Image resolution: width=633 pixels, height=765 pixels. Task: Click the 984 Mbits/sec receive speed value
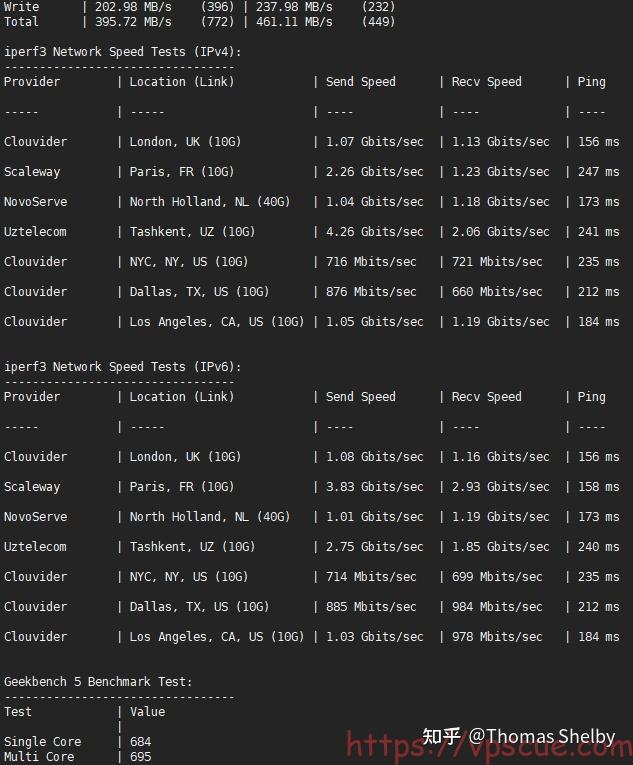(x=497, y=607)
